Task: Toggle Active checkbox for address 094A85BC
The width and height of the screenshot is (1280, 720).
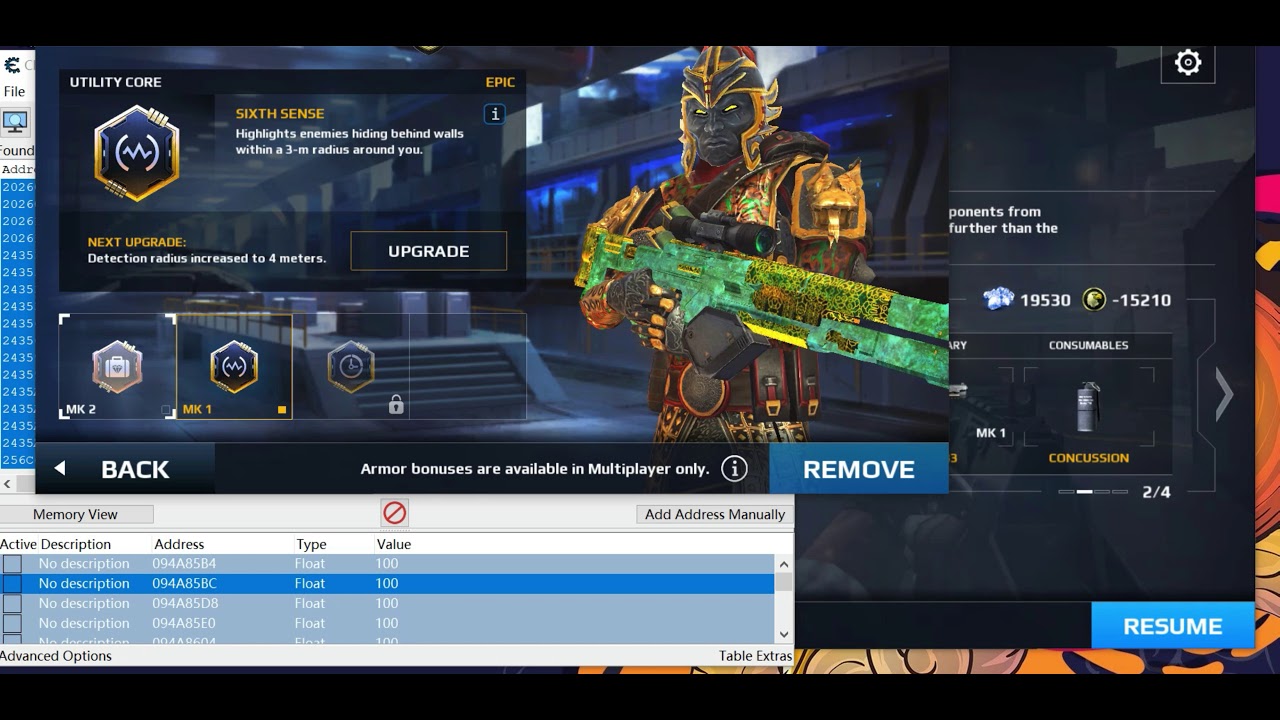Action: 12,584
